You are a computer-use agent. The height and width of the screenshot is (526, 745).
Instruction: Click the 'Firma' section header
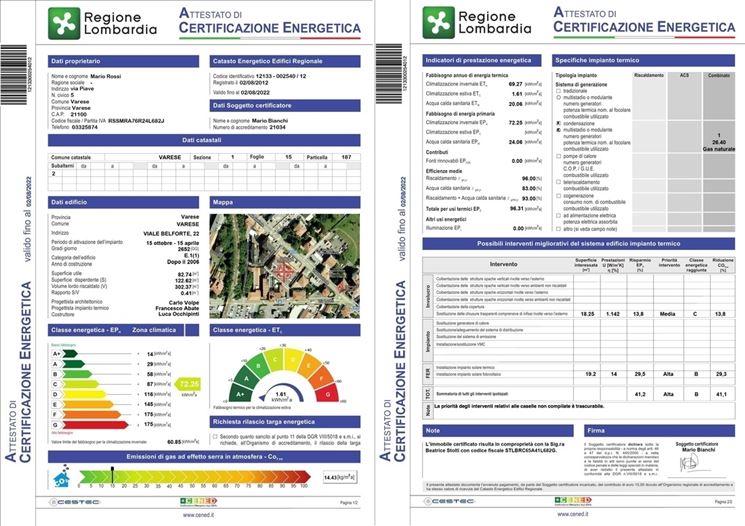coord(659,430)
